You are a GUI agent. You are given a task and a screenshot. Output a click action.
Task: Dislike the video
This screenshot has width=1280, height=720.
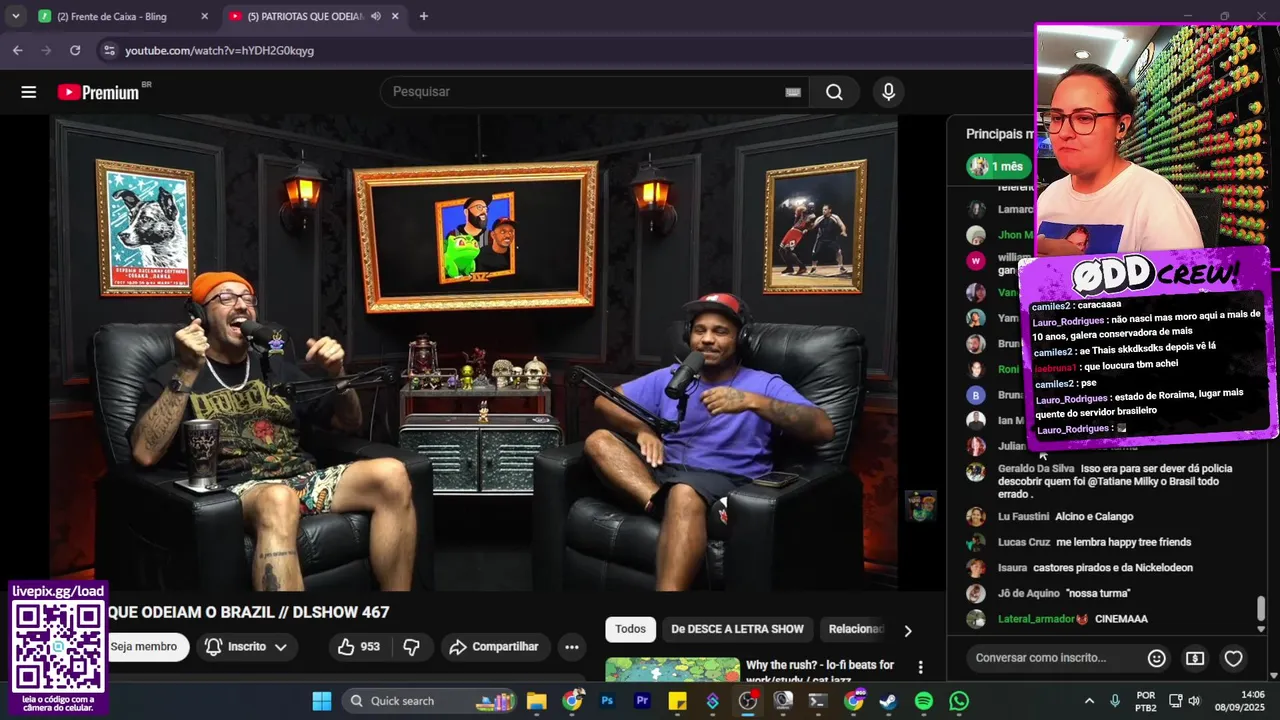pos(411,647)
